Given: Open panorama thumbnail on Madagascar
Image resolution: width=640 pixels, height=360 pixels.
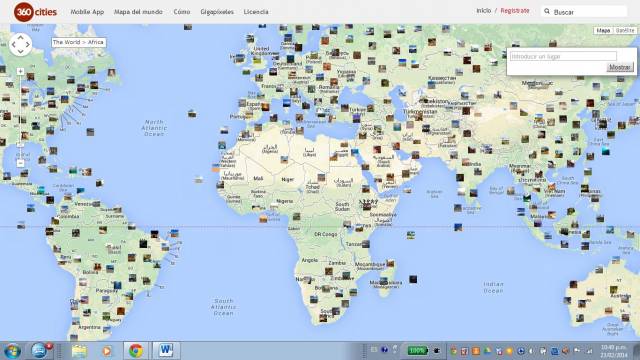Looking at the screenshot, I should [383, 281].
